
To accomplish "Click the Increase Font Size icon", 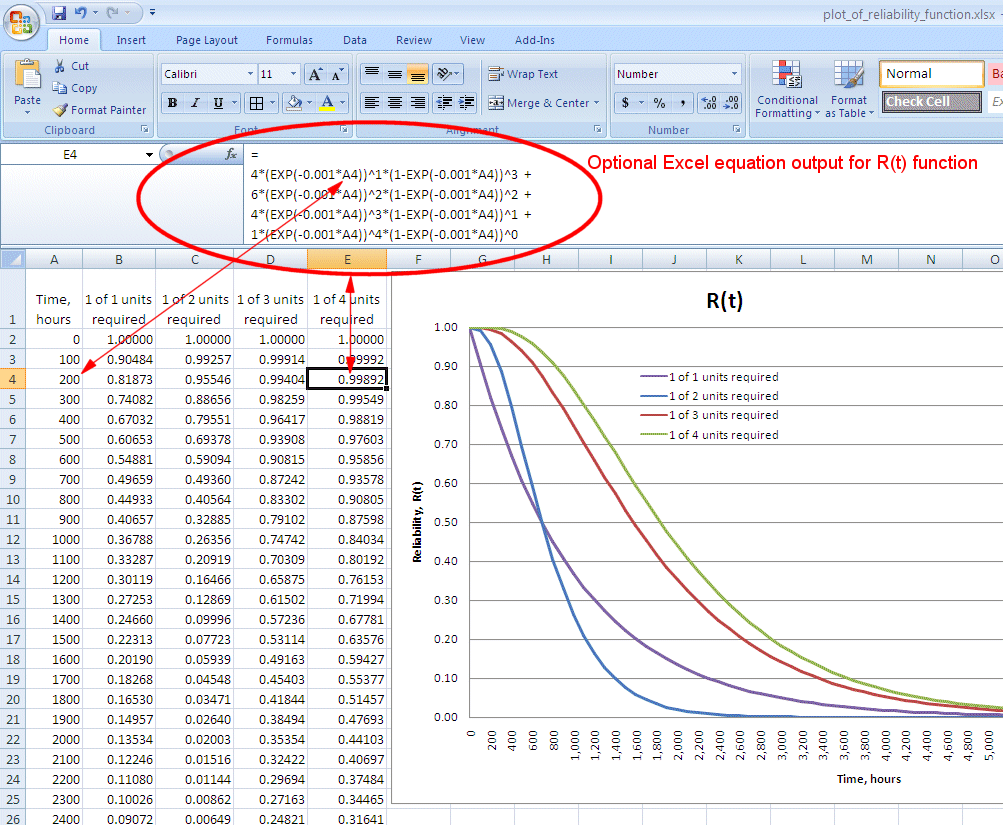I will [x=315, y=73].
